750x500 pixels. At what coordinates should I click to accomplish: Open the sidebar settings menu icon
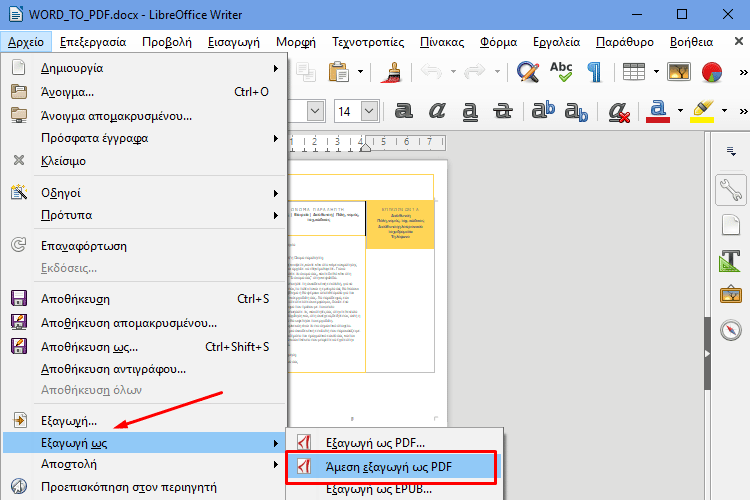click(x=731, y=151)
